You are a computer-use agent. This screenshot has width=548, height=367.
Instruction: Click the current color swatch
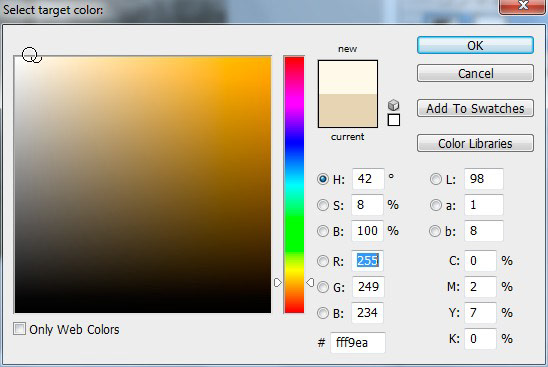click(x=348, y=110)
